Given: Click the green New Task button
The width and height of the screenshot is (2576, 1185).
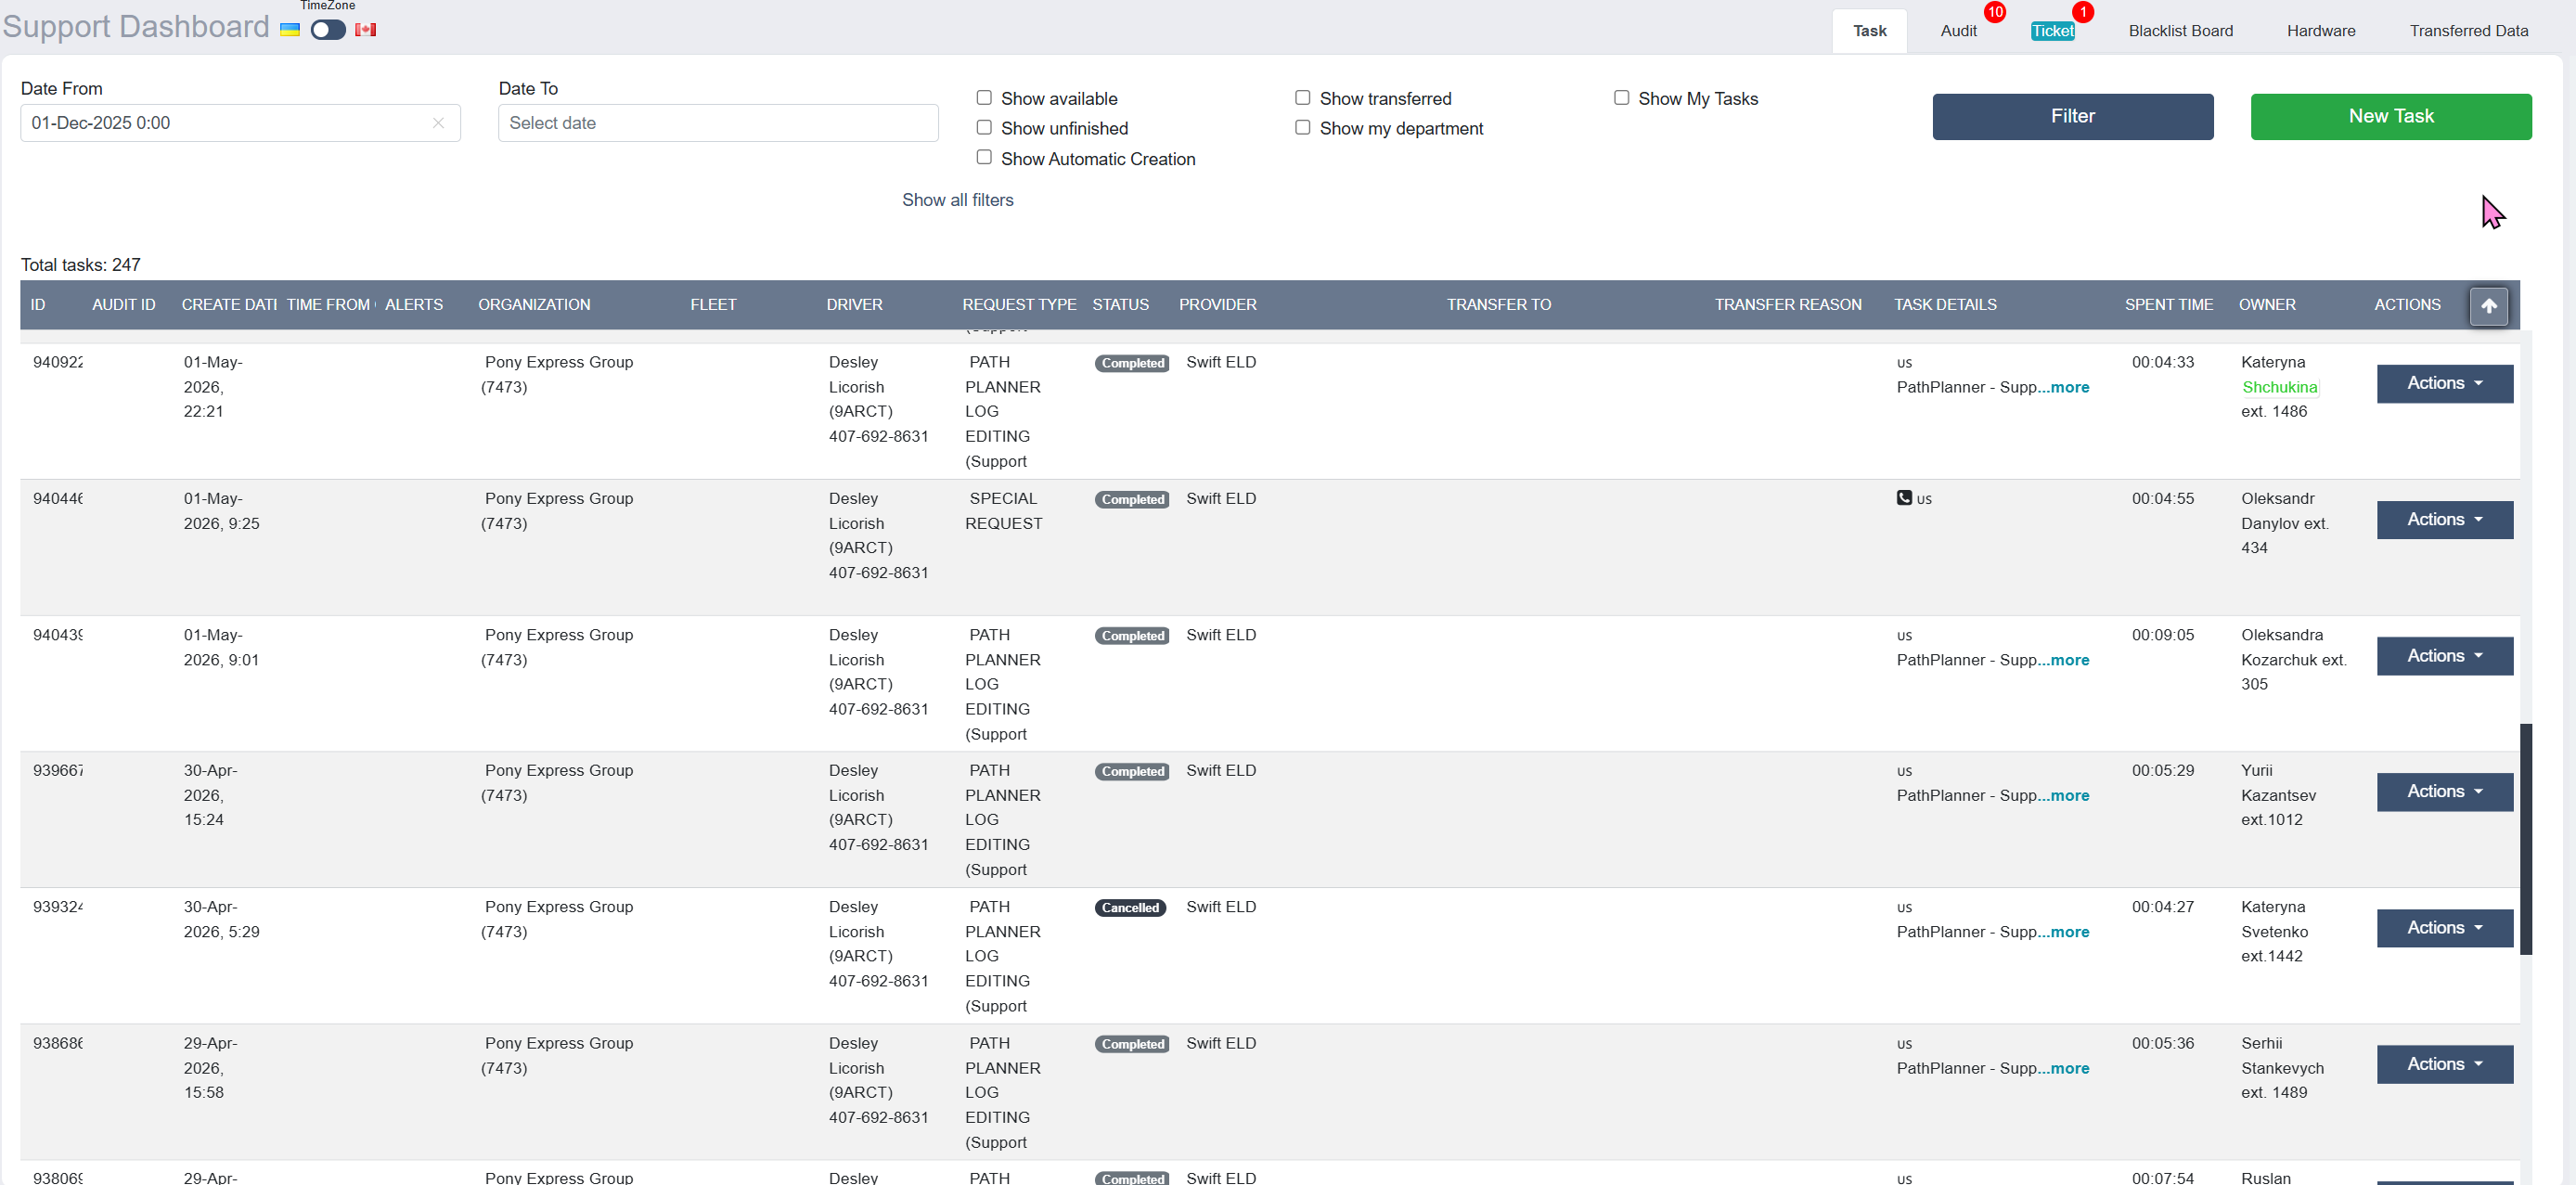Looking at the screenshot, I should click(2390, 117).
